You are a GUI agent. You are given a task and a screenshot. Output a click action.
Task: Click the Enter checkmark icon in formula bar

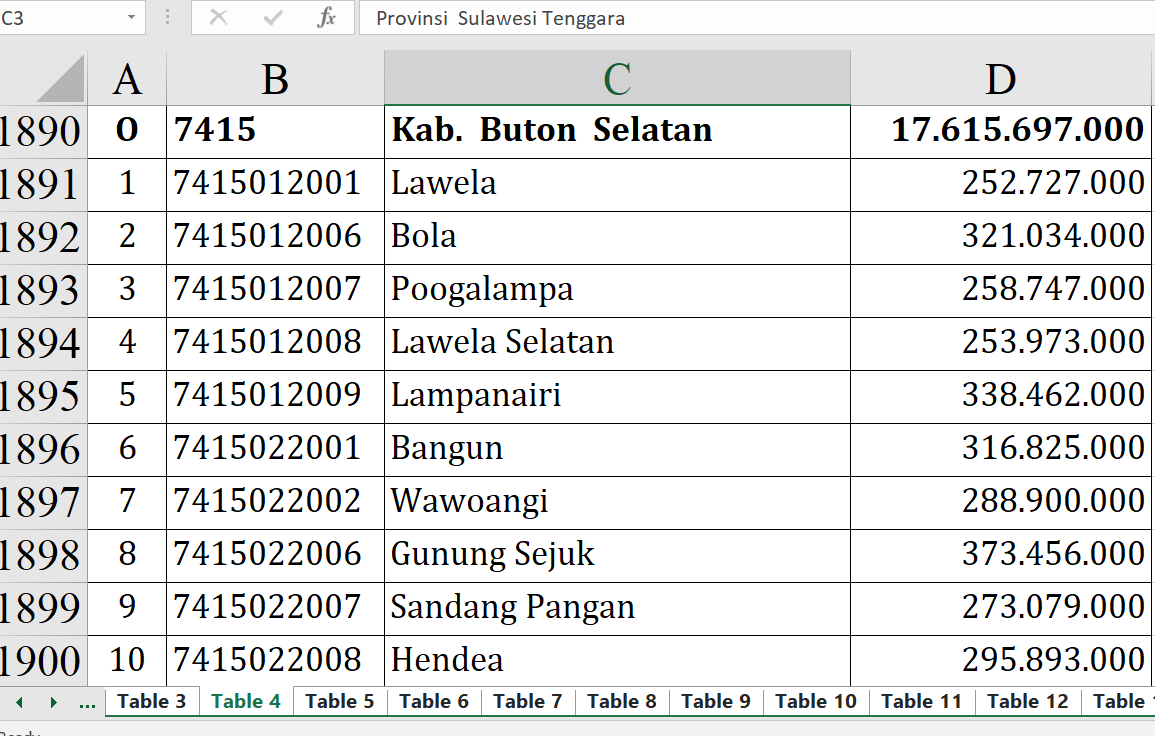click(272, 18)
